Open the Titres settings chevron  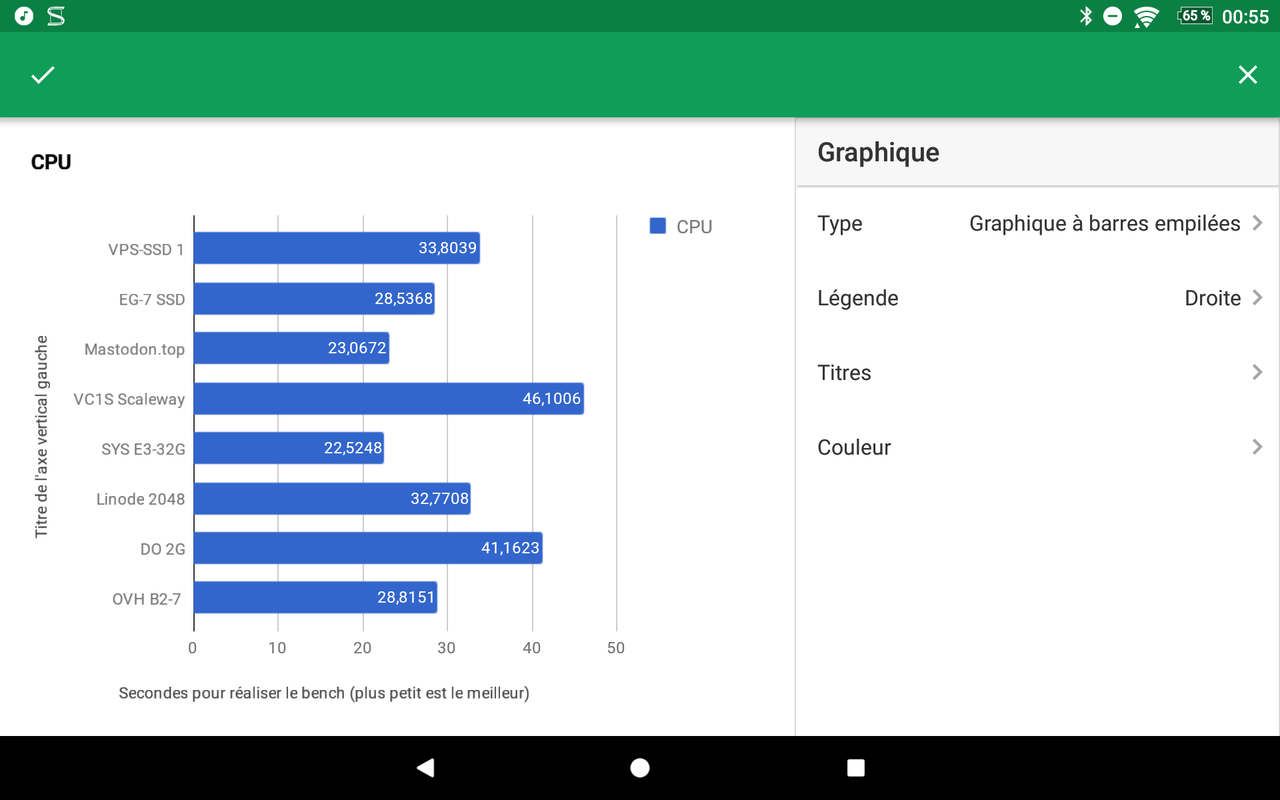[1257, 372]
